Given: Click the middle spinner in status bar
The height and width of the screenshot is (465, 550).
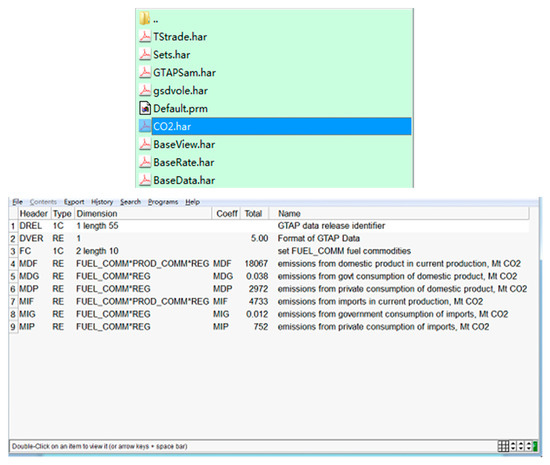Looking at the screenshot, I should point(521,446).
